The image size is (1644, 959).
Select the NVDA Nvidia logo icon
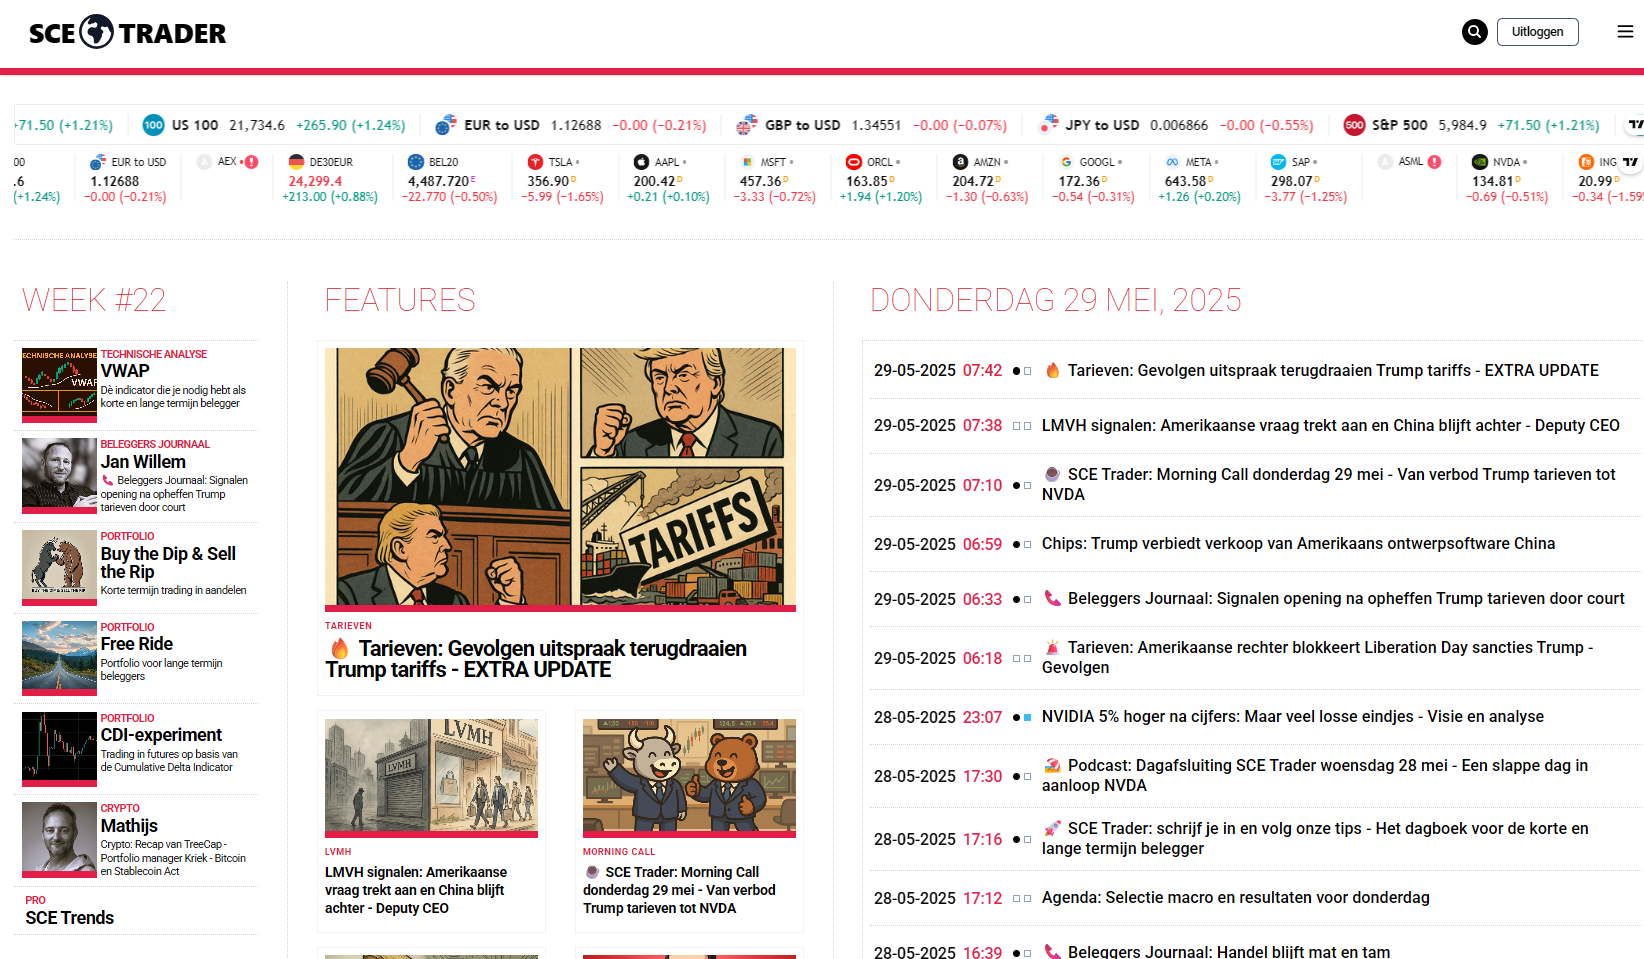[1479, 162]
